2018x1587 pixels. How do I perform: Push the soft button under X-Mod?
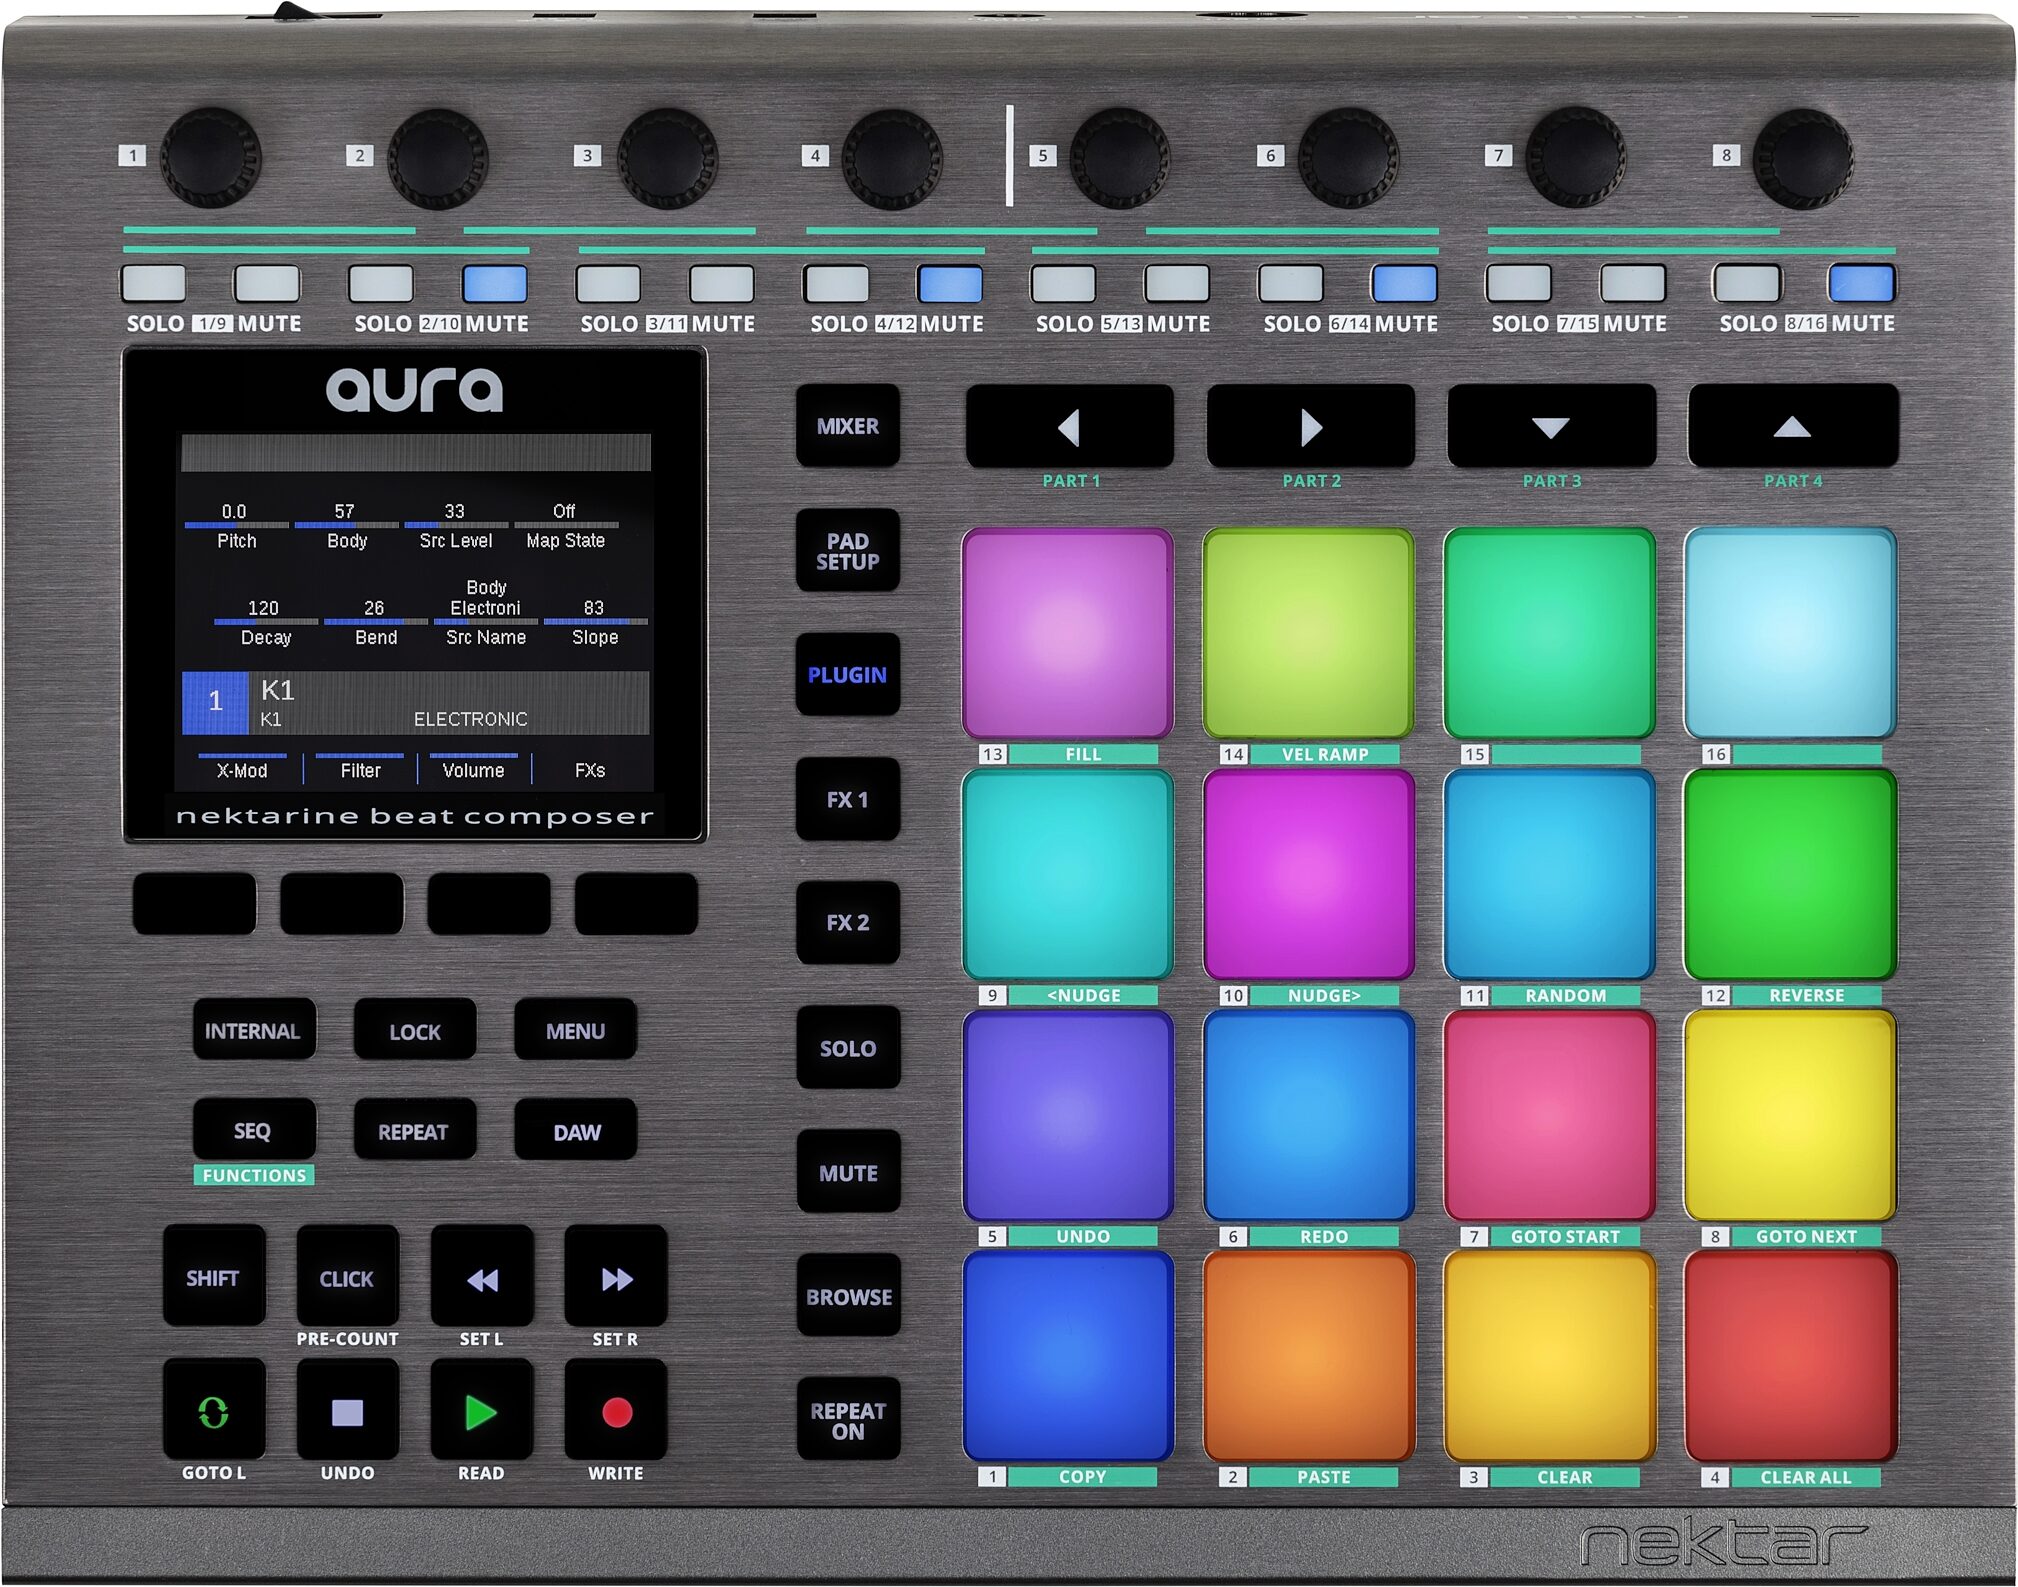pos(195,904)
